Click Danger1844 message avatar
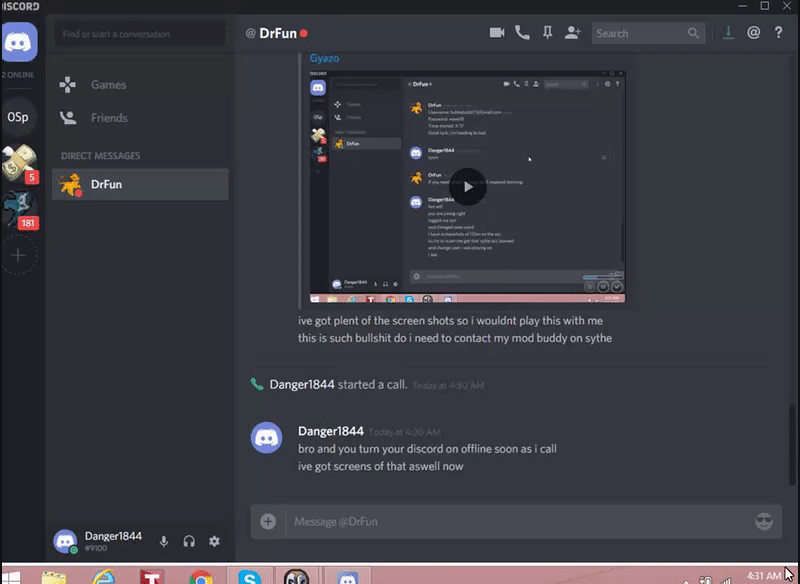 coord(266,438)
